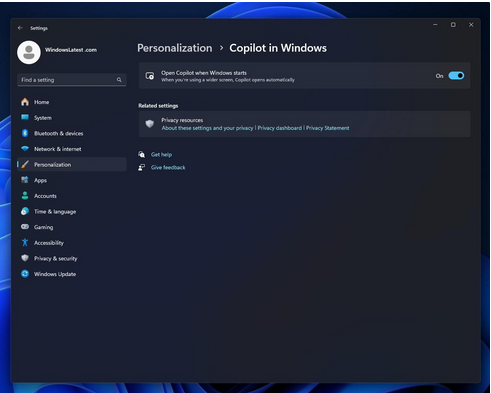The width and height of the screenshot is (491, 393).
Task: Click the Accessibility figure icon
Action: tap(25, 242)
